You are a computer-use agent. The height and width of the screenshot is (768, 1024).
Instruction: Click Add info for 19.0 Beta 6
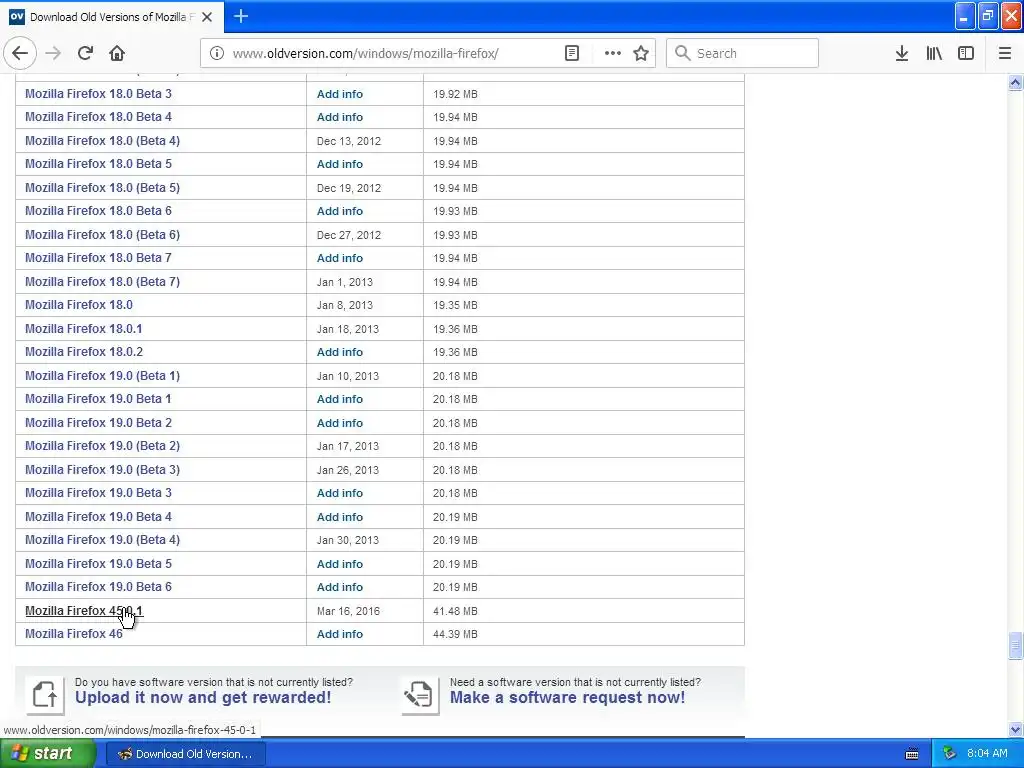[340, 587]
